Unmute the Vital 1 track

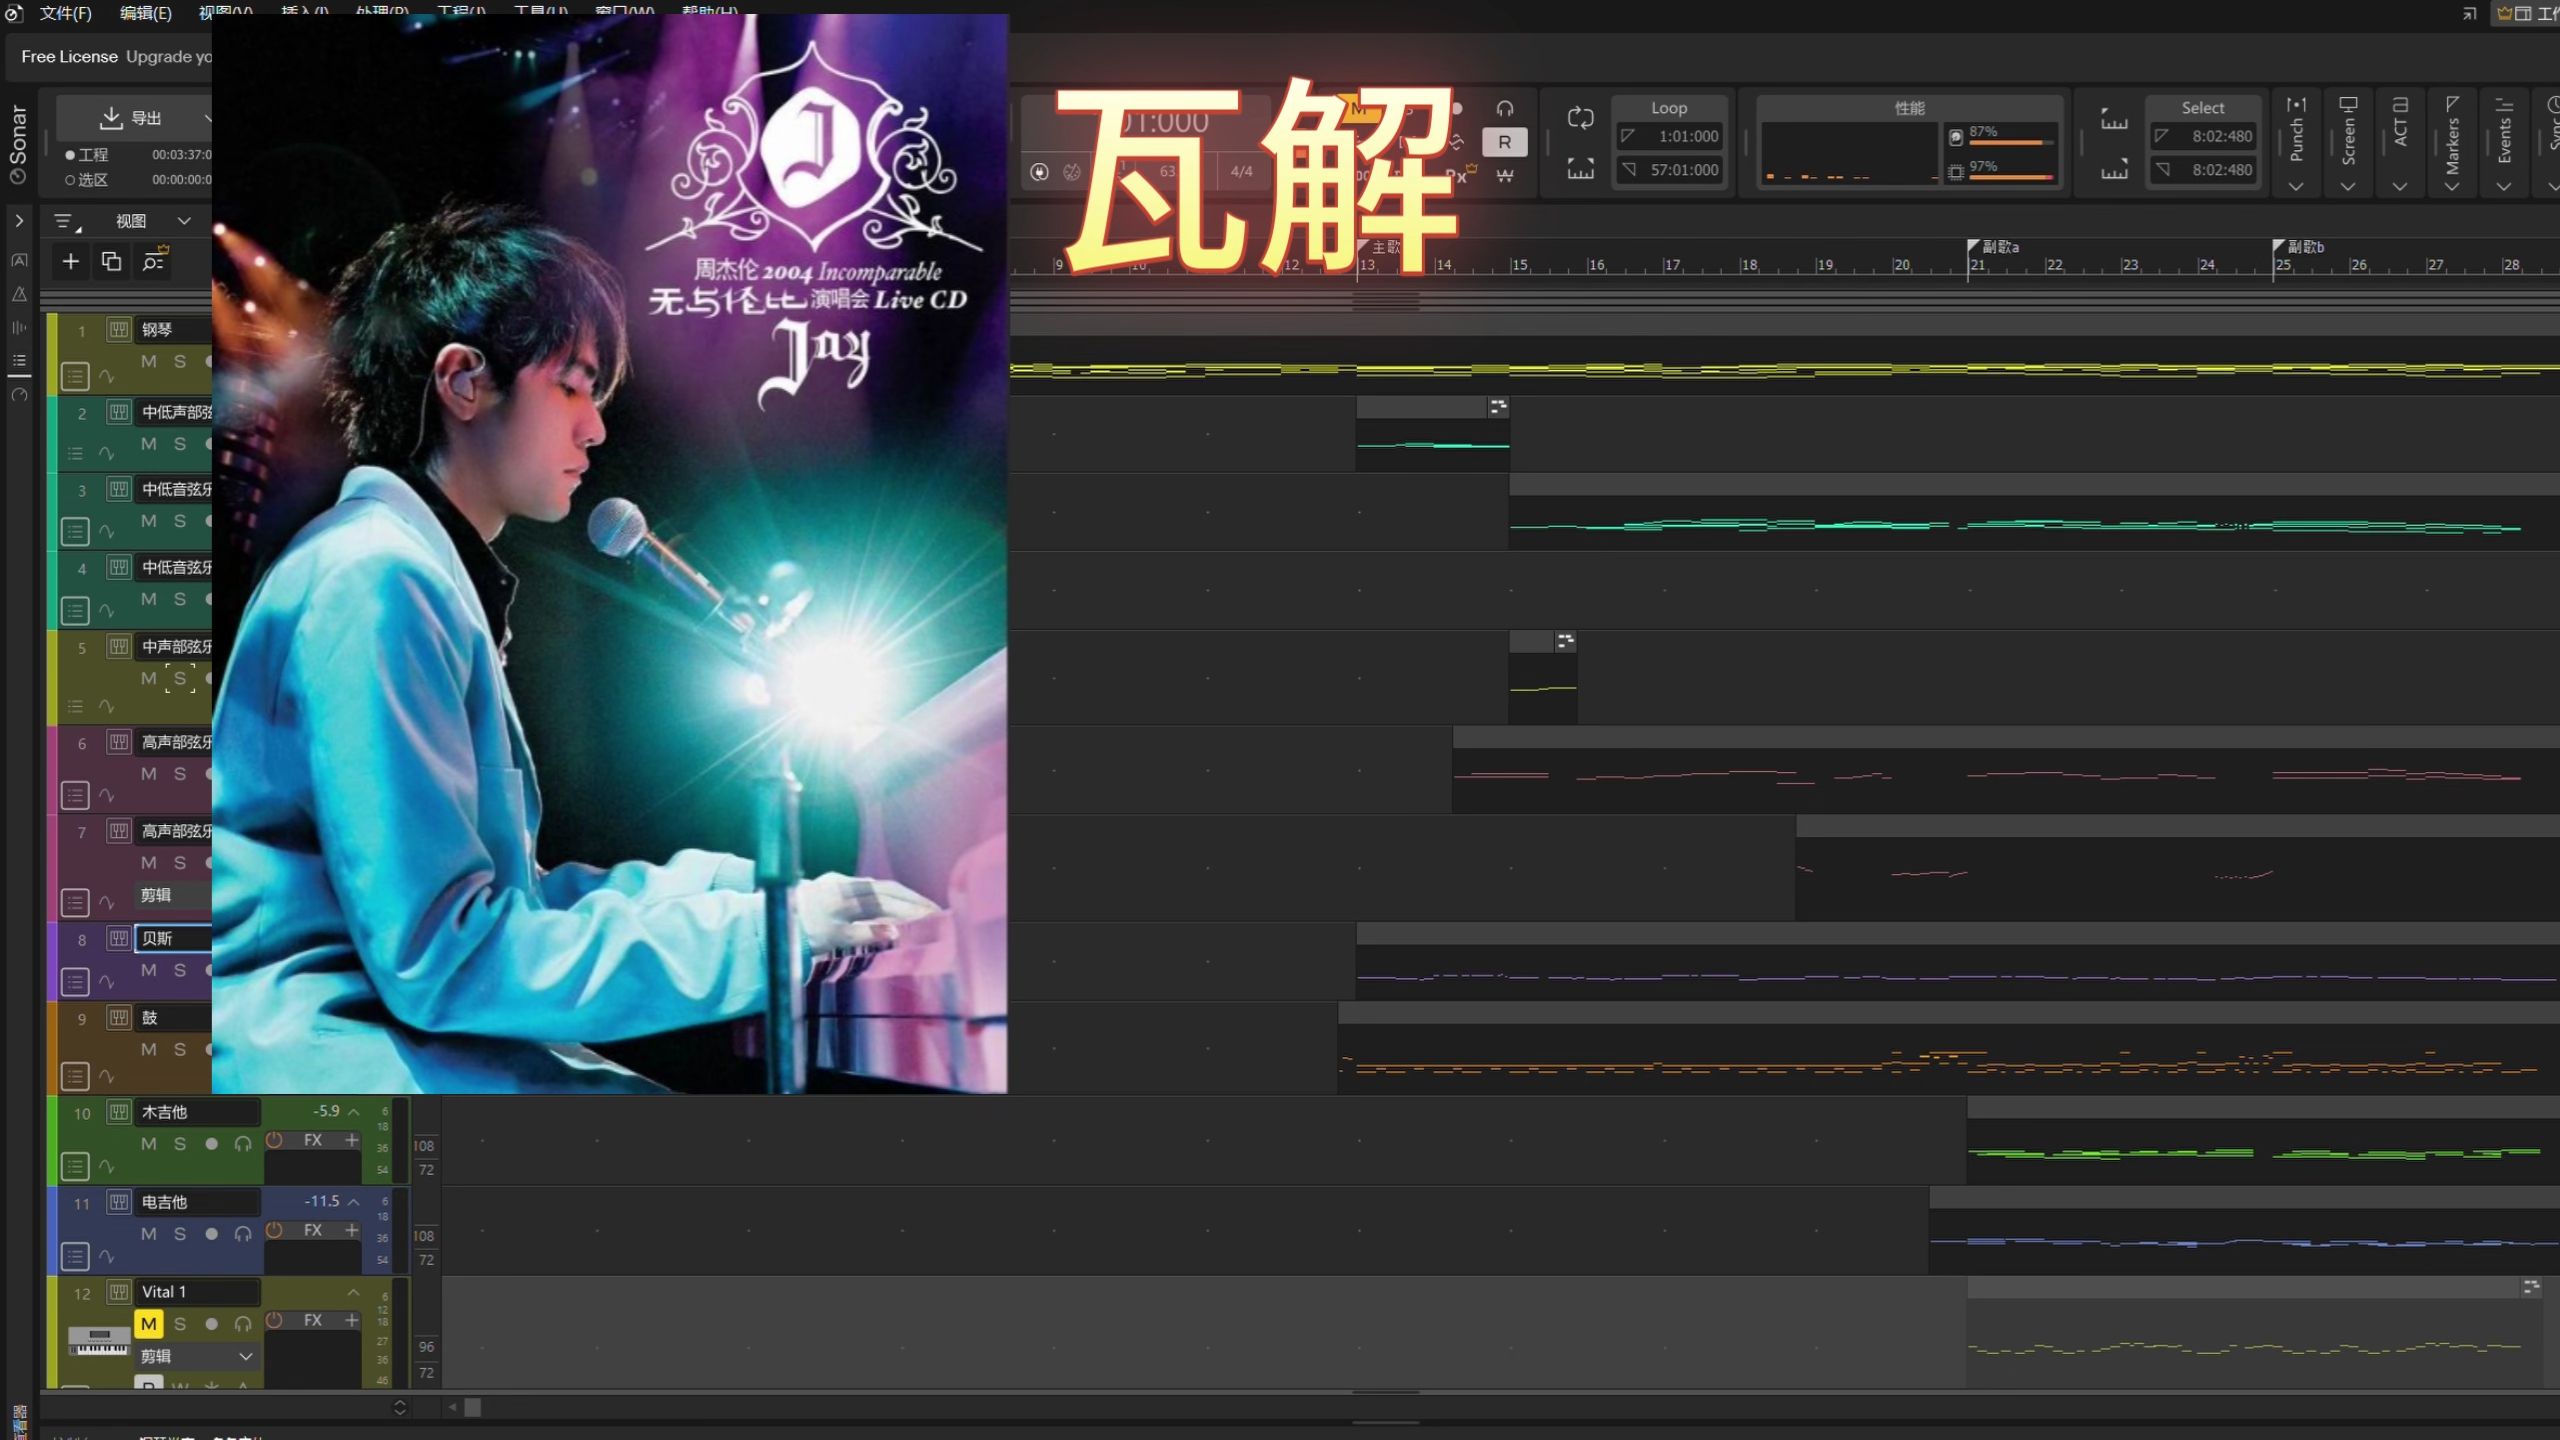click(x=148, y=1324)
